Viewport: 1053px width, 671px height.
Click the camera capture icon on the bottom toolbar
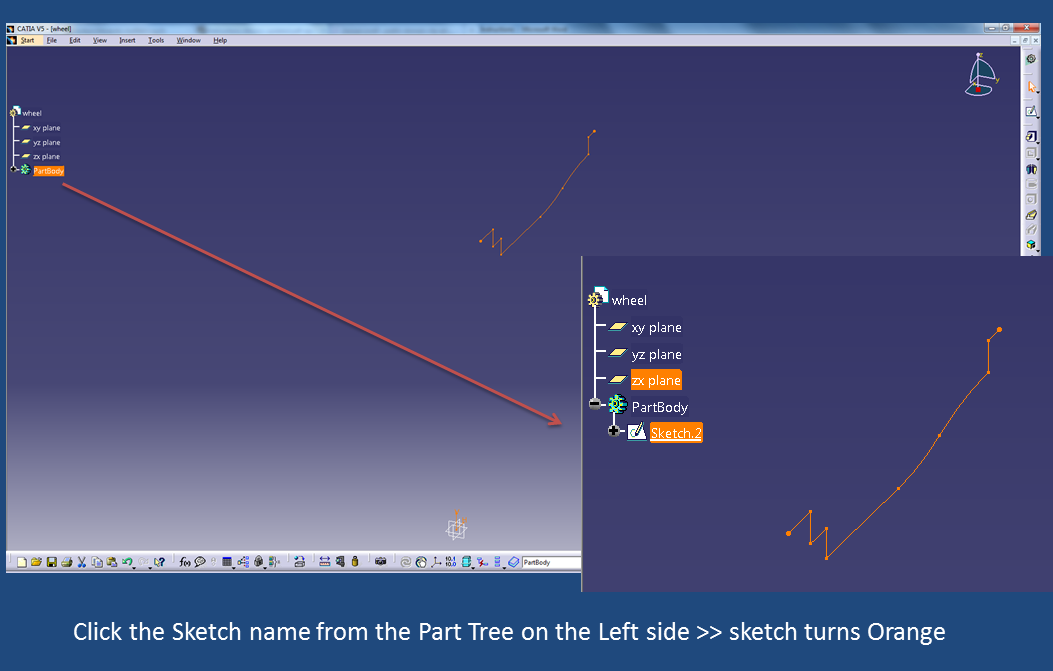click(x=379, y=562)
